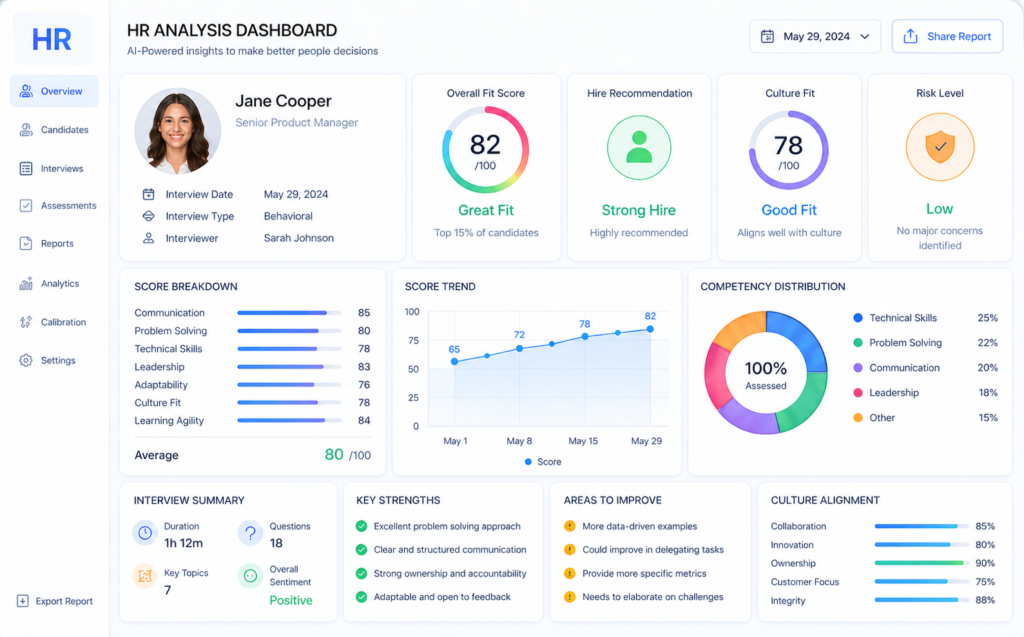Click the Questions question-mark icon

pos(250,534)
